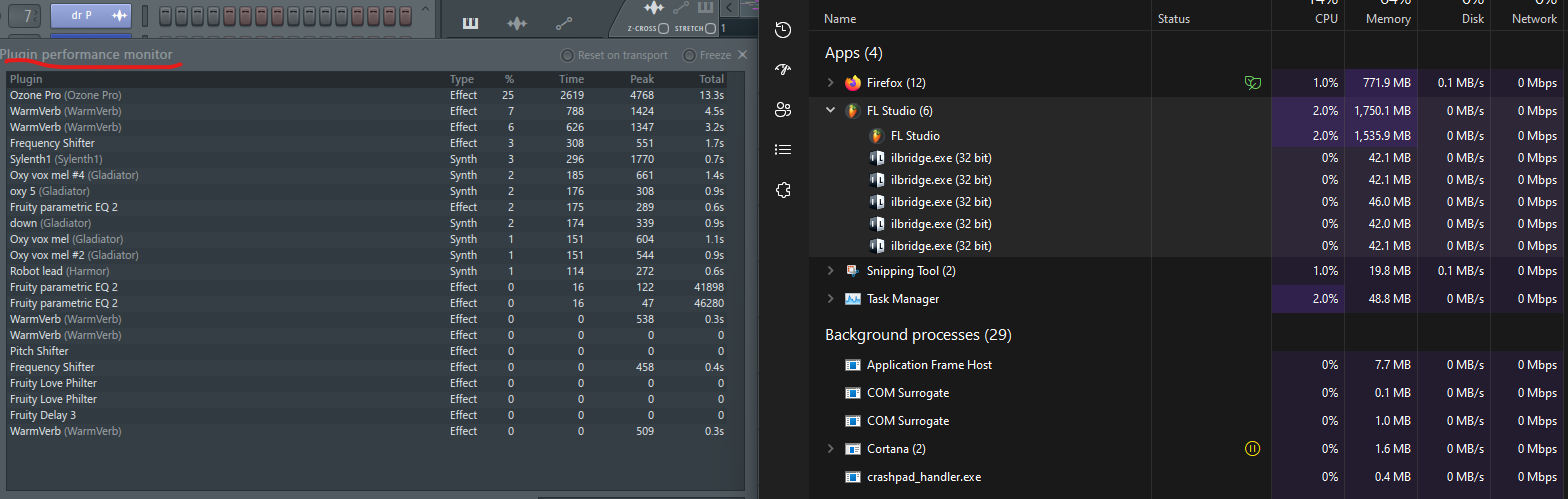Open the Users page icon
The width and height of the screenshot is (1568, 499).
(x=784, y=110)
